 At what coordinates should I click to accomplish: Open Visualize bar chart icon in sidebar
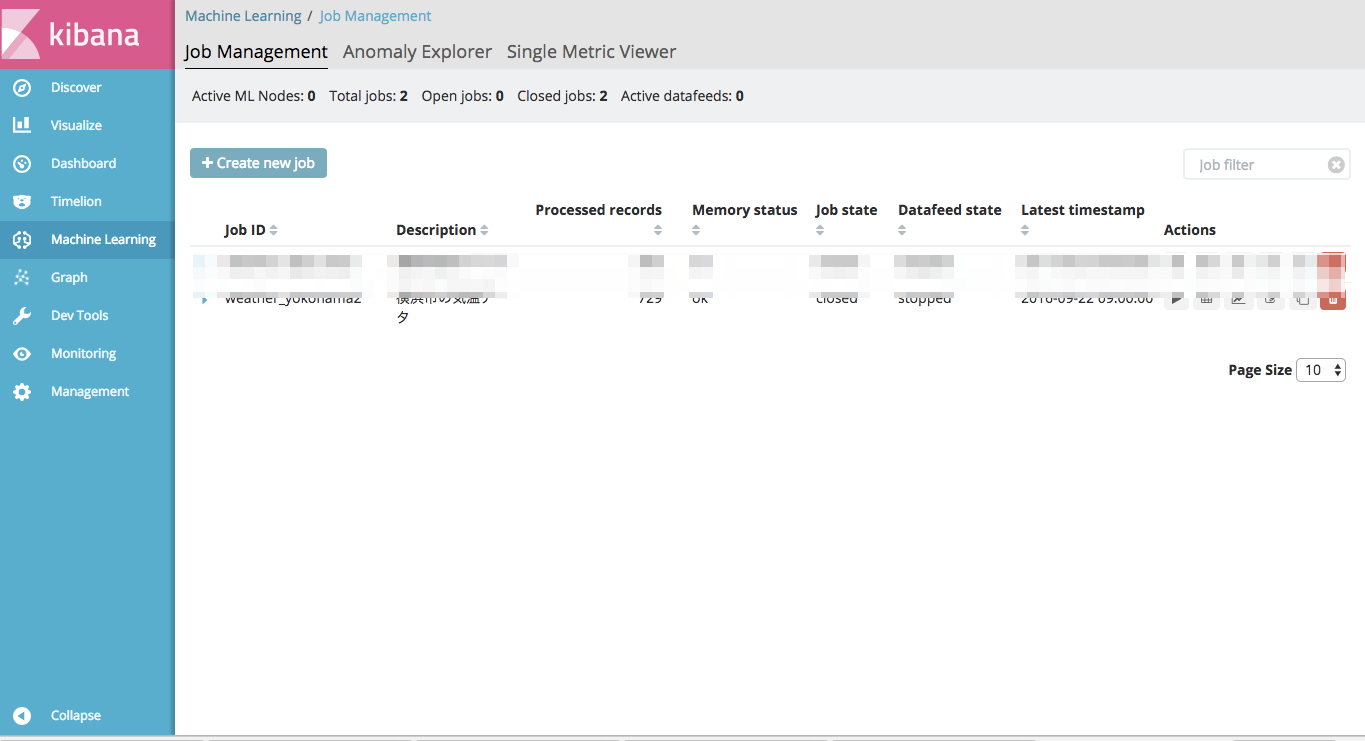click(22, 126)
